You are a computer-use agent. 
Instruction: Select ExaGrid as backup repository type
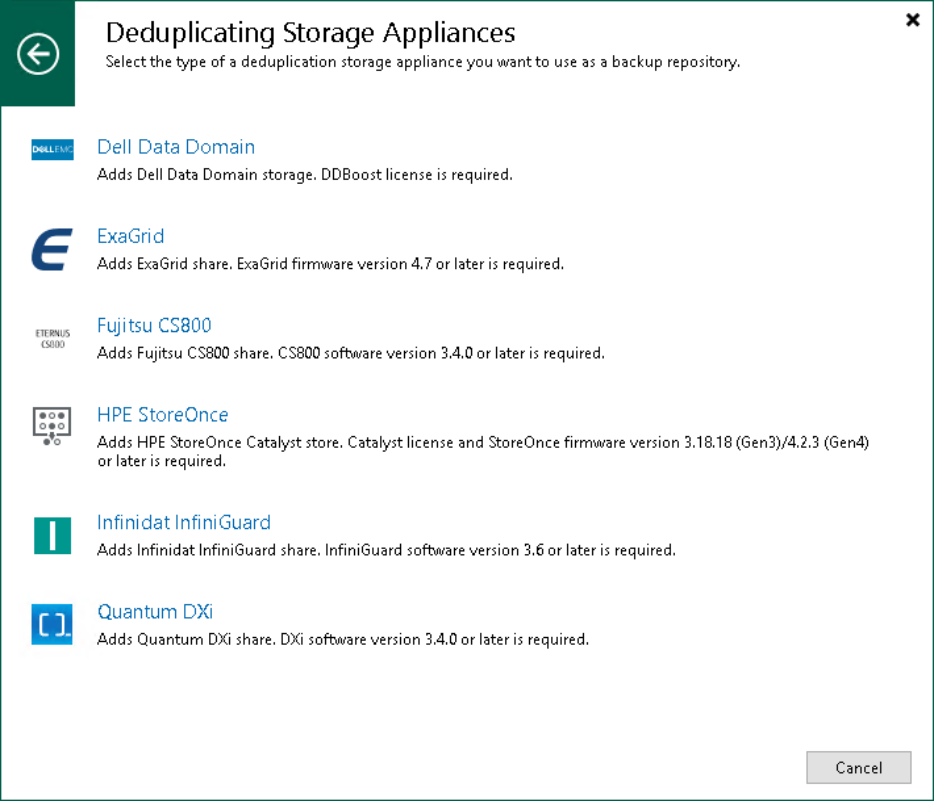[130, 236]
